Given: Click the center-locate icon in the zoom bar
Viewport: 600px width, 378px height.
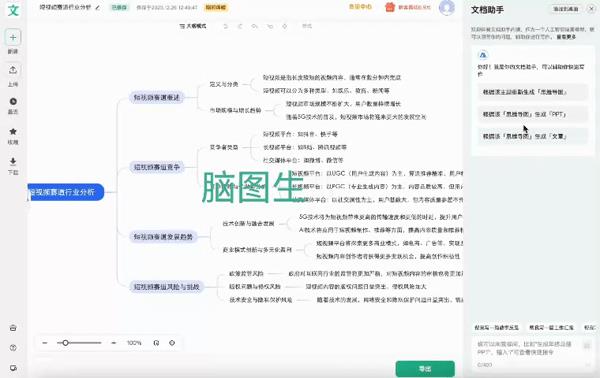Looking at the screenshot, I should click(172, 343).
